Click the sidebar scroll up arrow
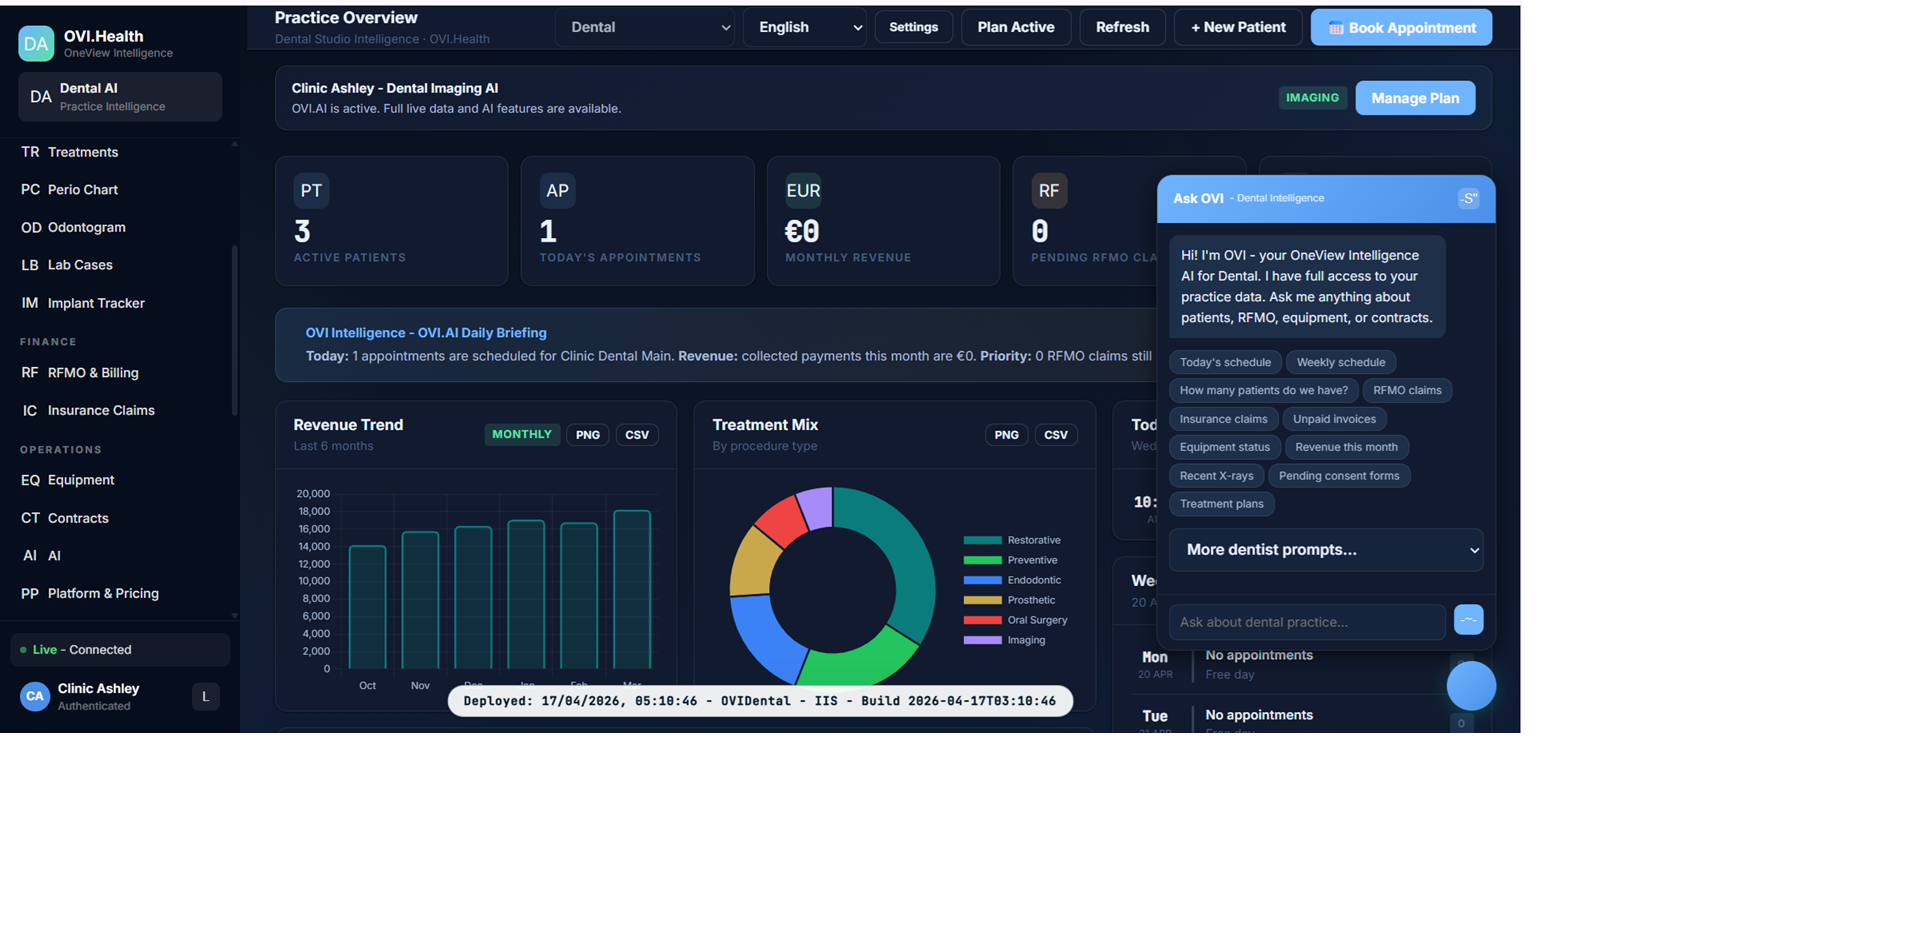The image size is (1920, 936). point(234,145)
